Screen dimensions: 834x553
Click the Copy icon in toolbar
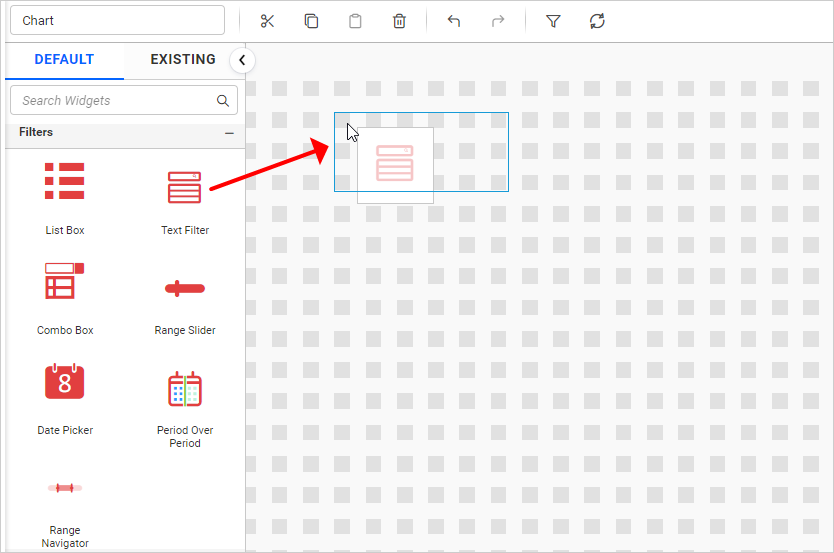click(311, 21)
